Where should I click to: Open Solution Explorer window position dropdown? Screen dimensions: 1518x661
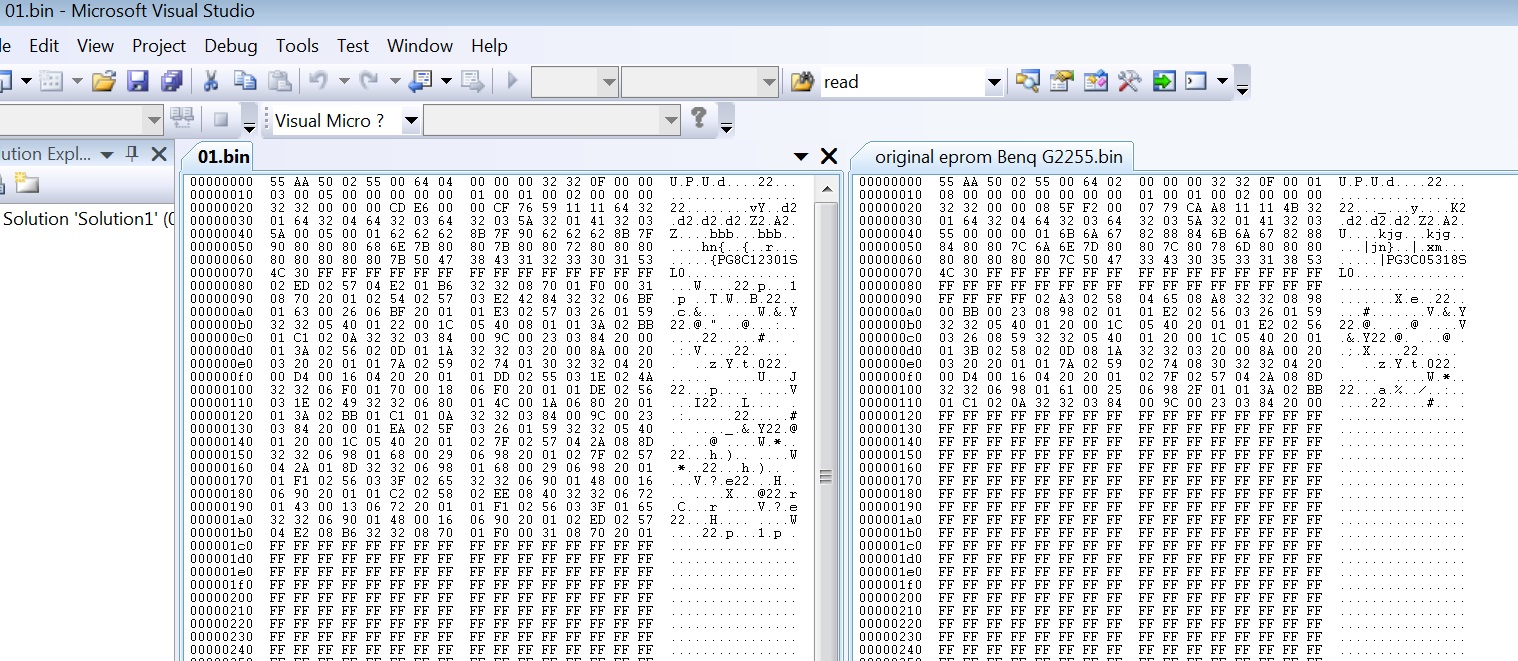[x=107, y=154]
